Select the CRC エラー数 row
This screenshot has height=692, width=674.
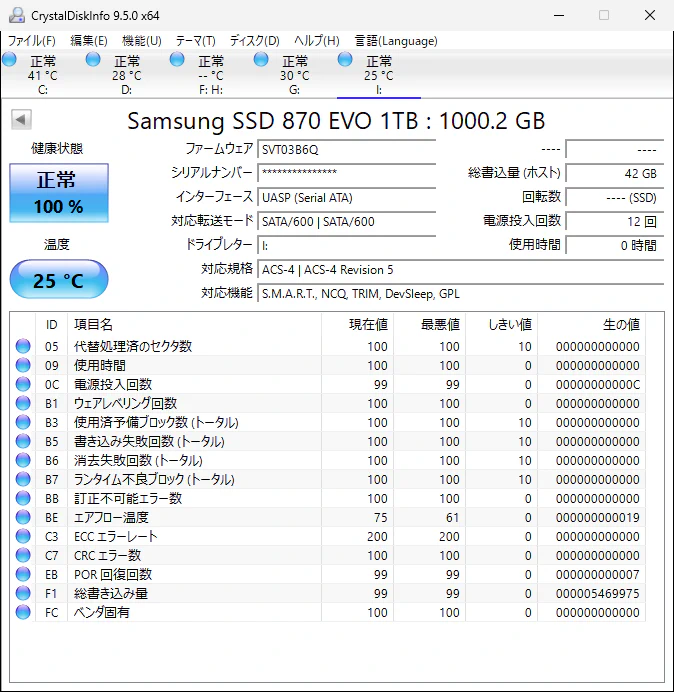click(x=328, y=555)
